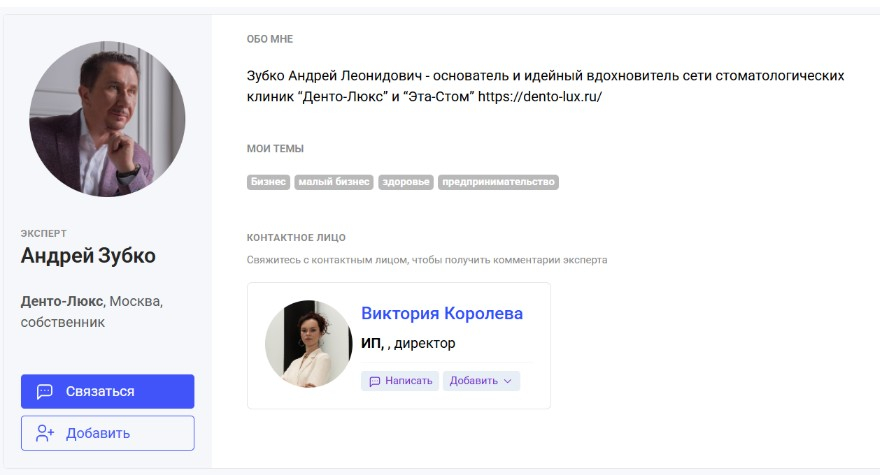Click the Денто-Люкс company name
880x475 pixels.
point(62,302)
